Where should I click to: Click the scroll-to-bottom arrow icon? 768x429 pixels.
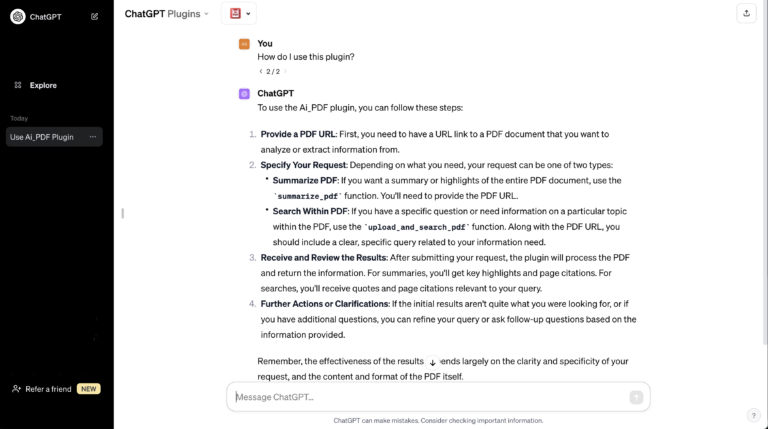(432, 362)
